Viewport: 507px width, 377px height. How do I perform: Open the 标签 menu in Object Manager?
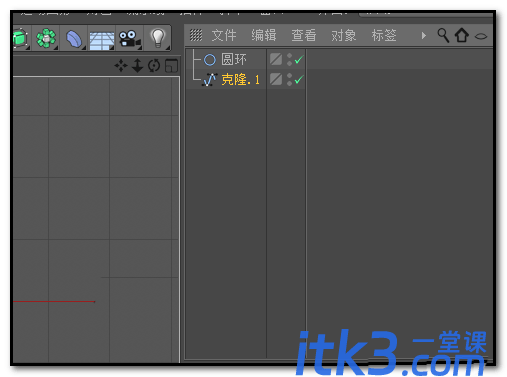pyautogui.click(x=384, y=35)
